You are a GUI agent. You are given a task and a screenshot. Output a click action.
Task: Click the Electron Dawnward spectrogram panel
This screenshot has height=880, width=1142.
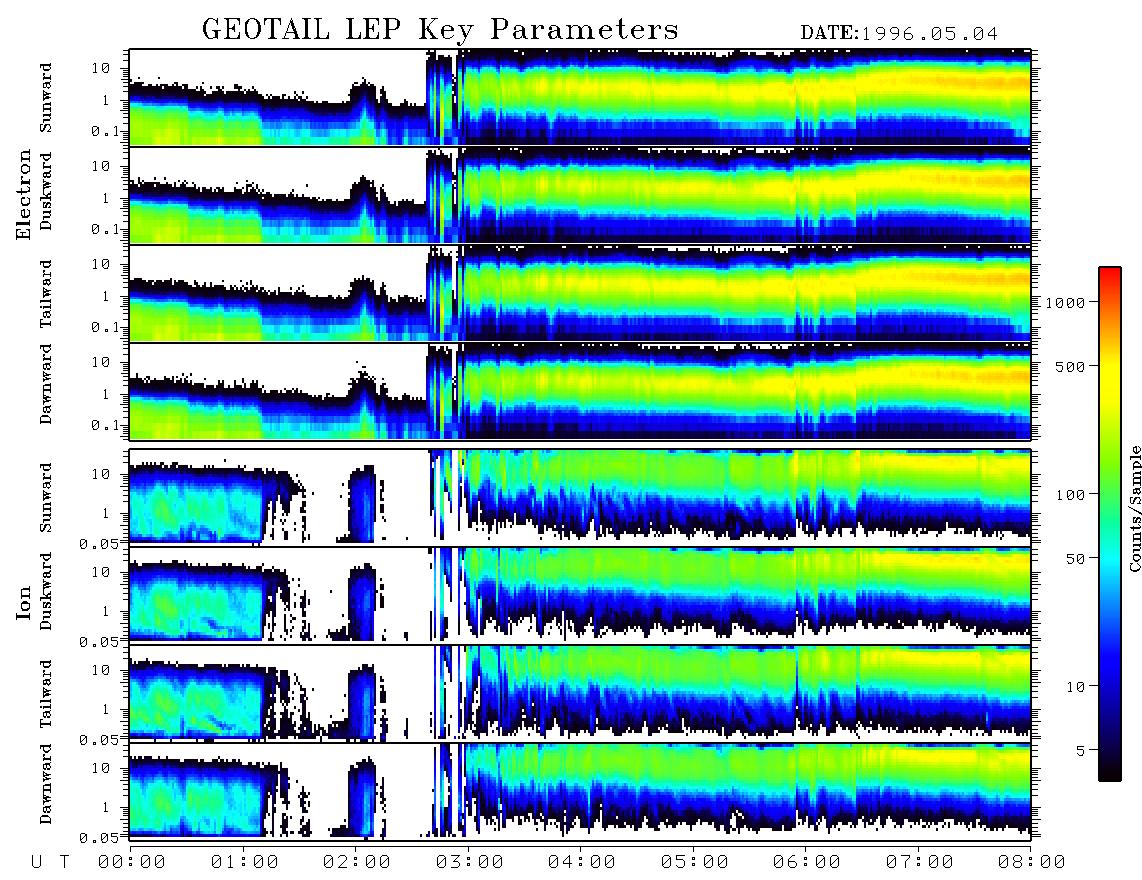pos(580,391)
